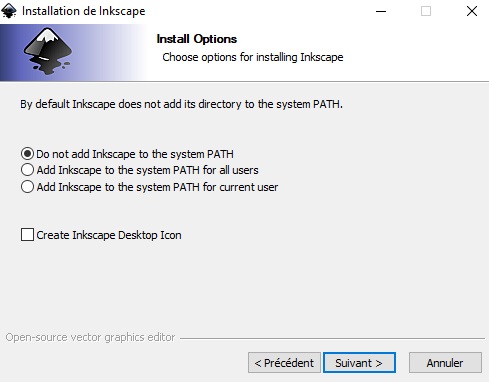The height and width of the screenshot is (382, 489).
Task: Click the 'Open-source vector graphics editor' branding text
Action: pos(90,337)
